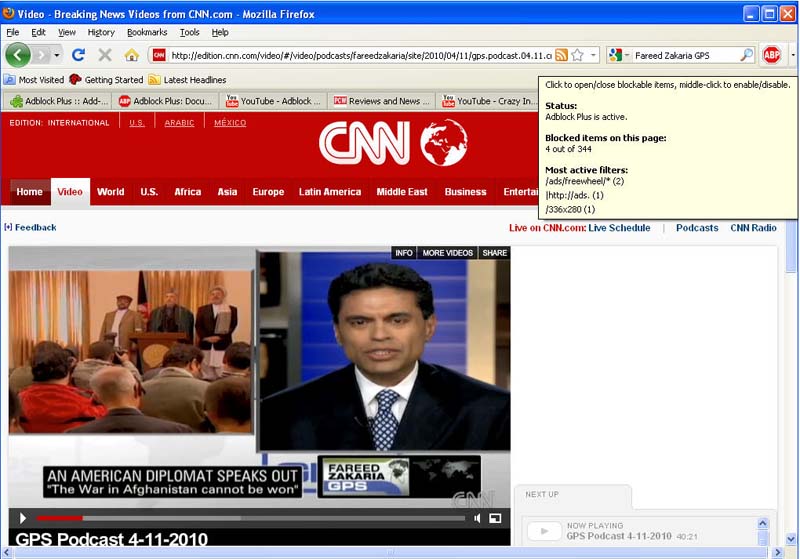Toggle fullscreen video icon
The width and height of the screenshot is (800, 559).
coord(495,518)
